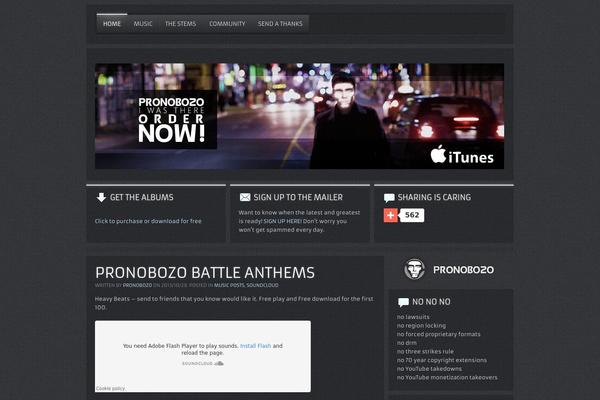Click the 'no YouTube takedowns' line
The image size is (600, 400).
429,369
